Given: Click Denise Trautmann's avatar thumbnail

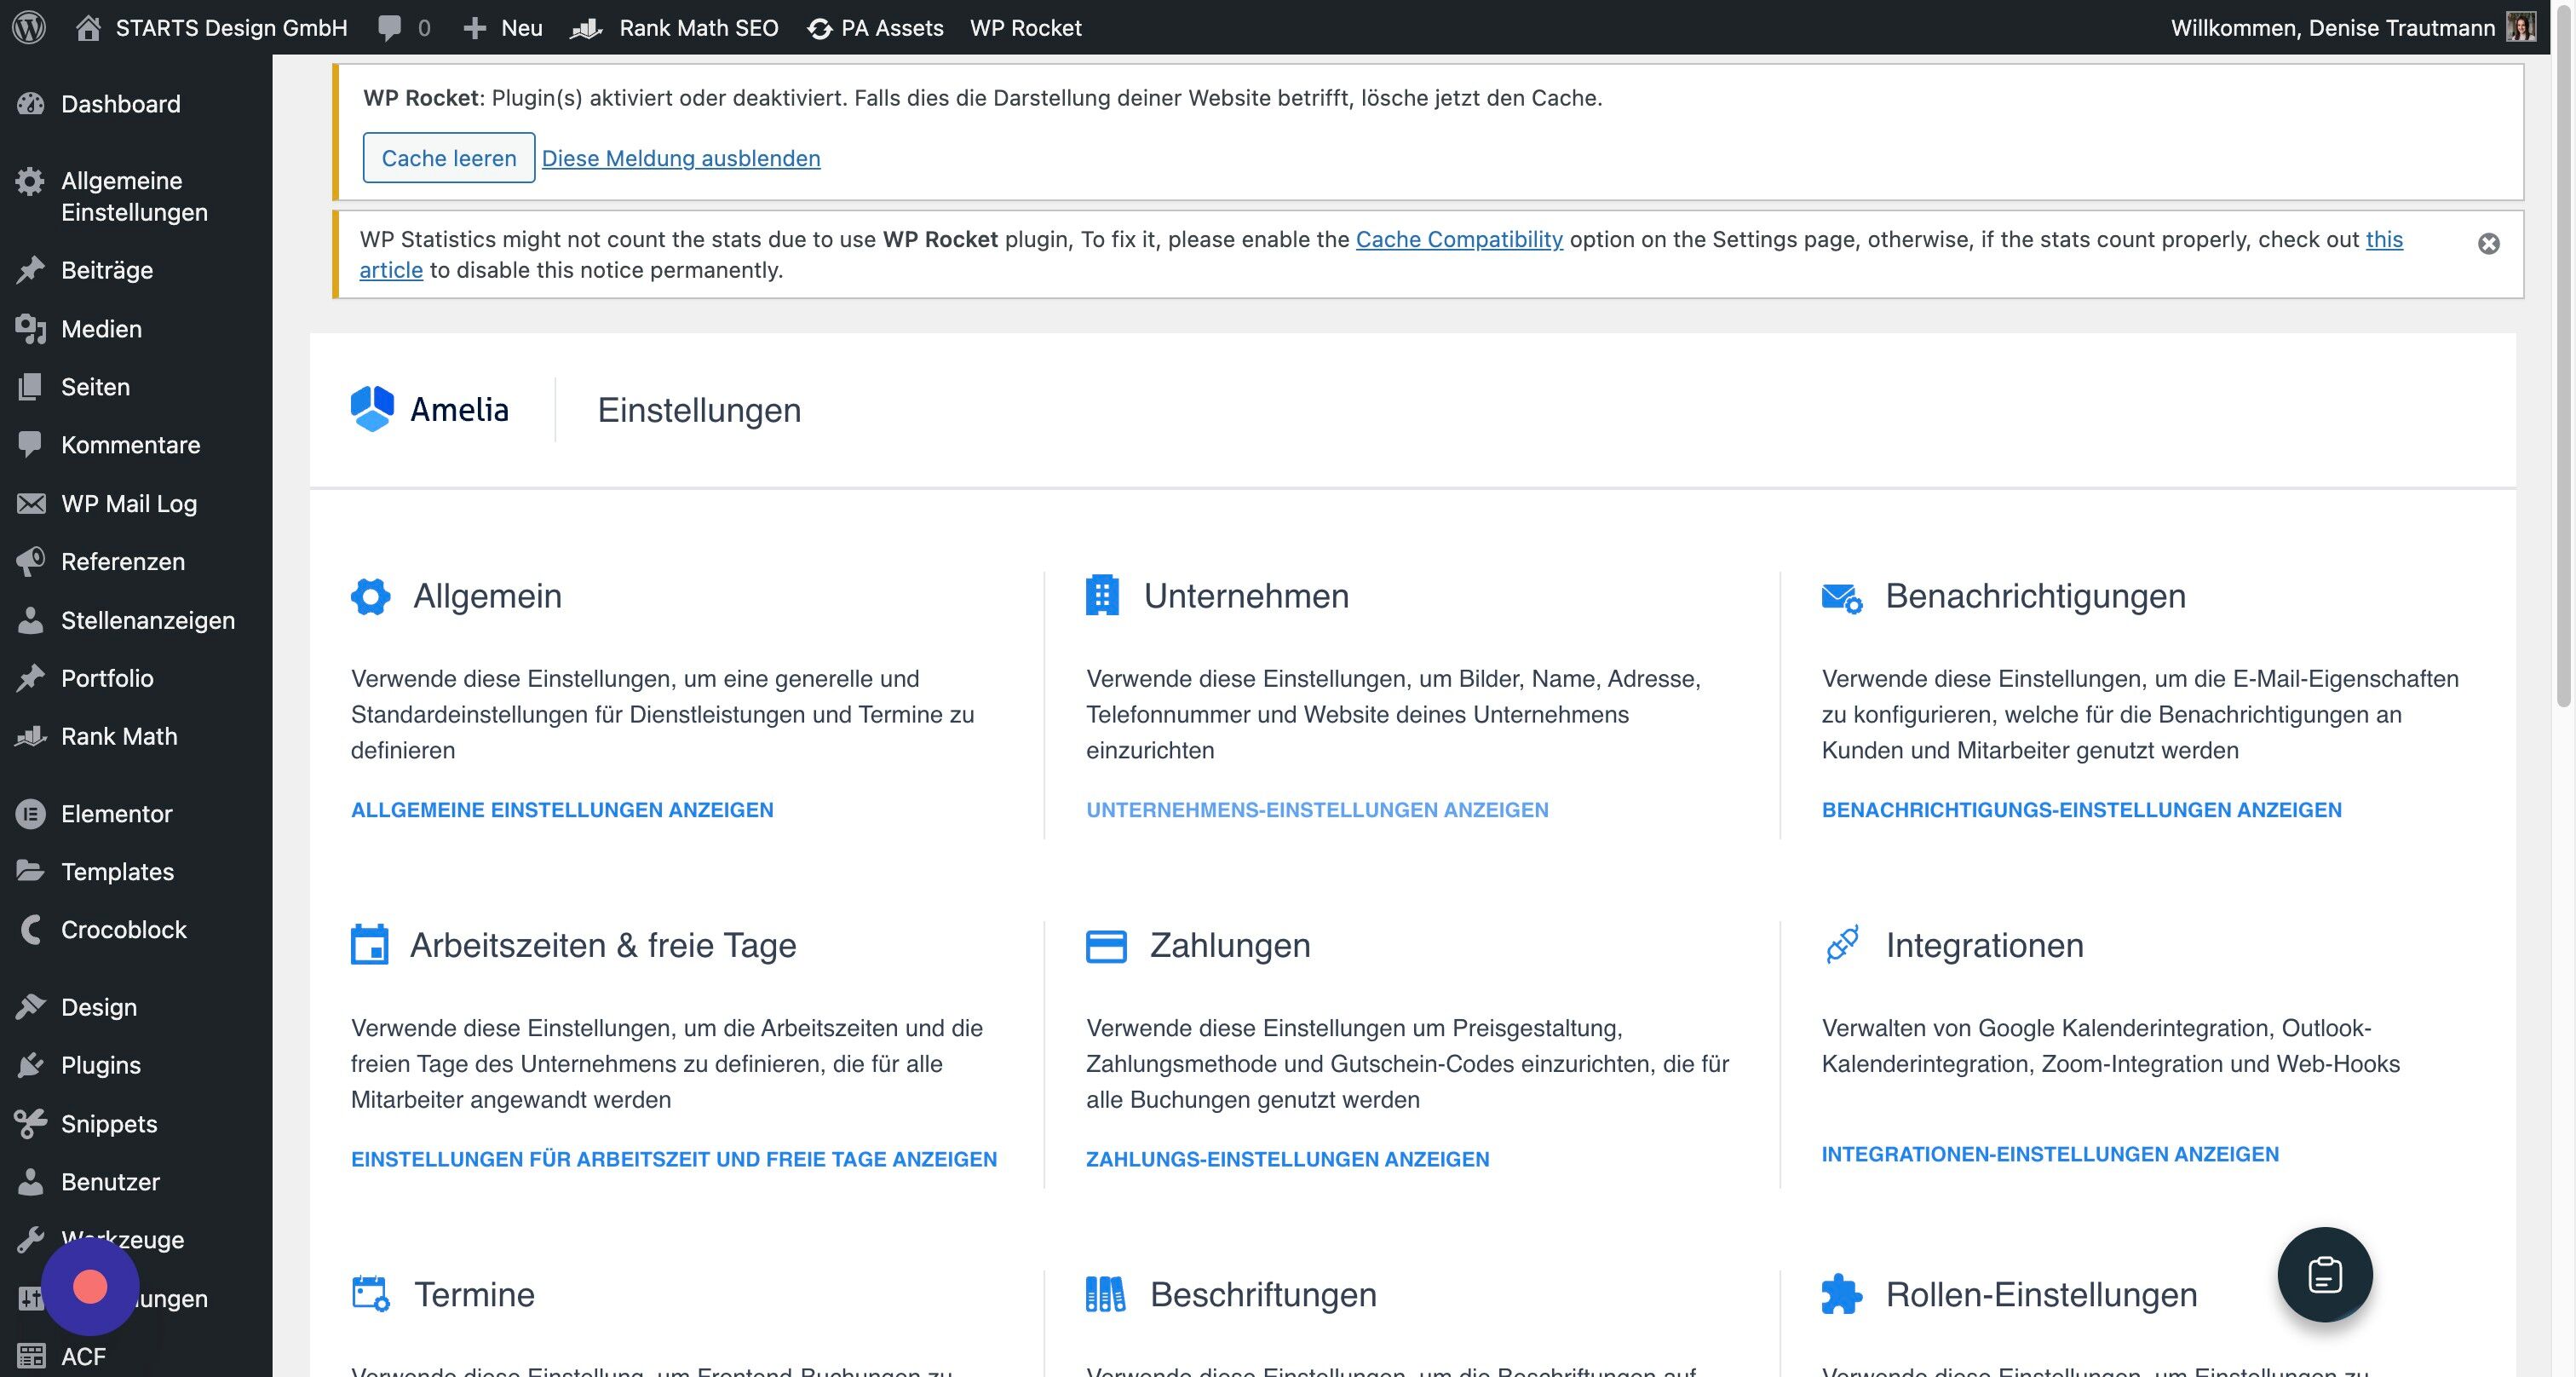Looking at the screenshot, I should point(2521,27).
